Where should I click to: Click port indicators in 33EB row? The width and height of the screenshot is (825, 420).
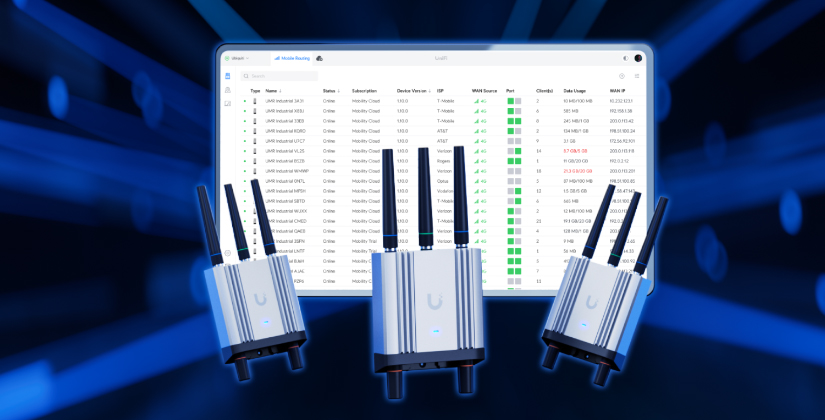point(514,121)
